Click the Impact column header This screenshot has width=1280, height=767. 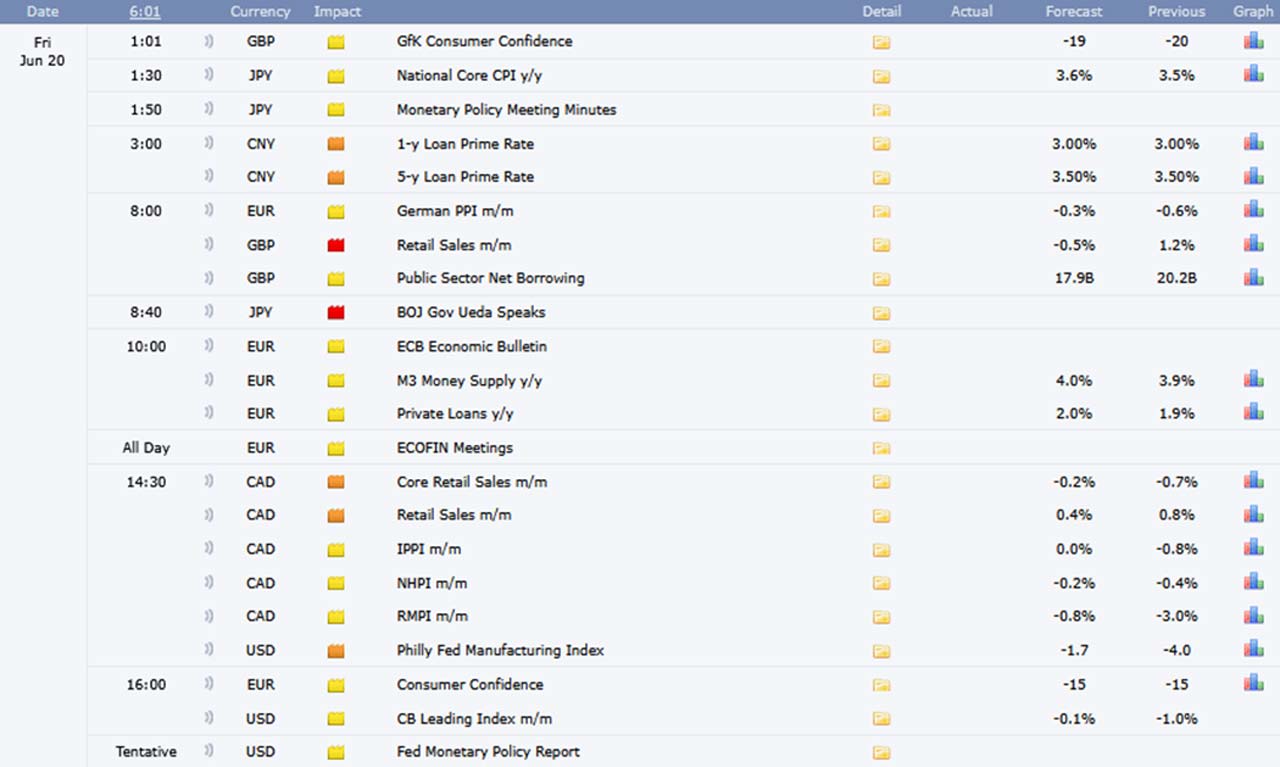click(337, 12)
